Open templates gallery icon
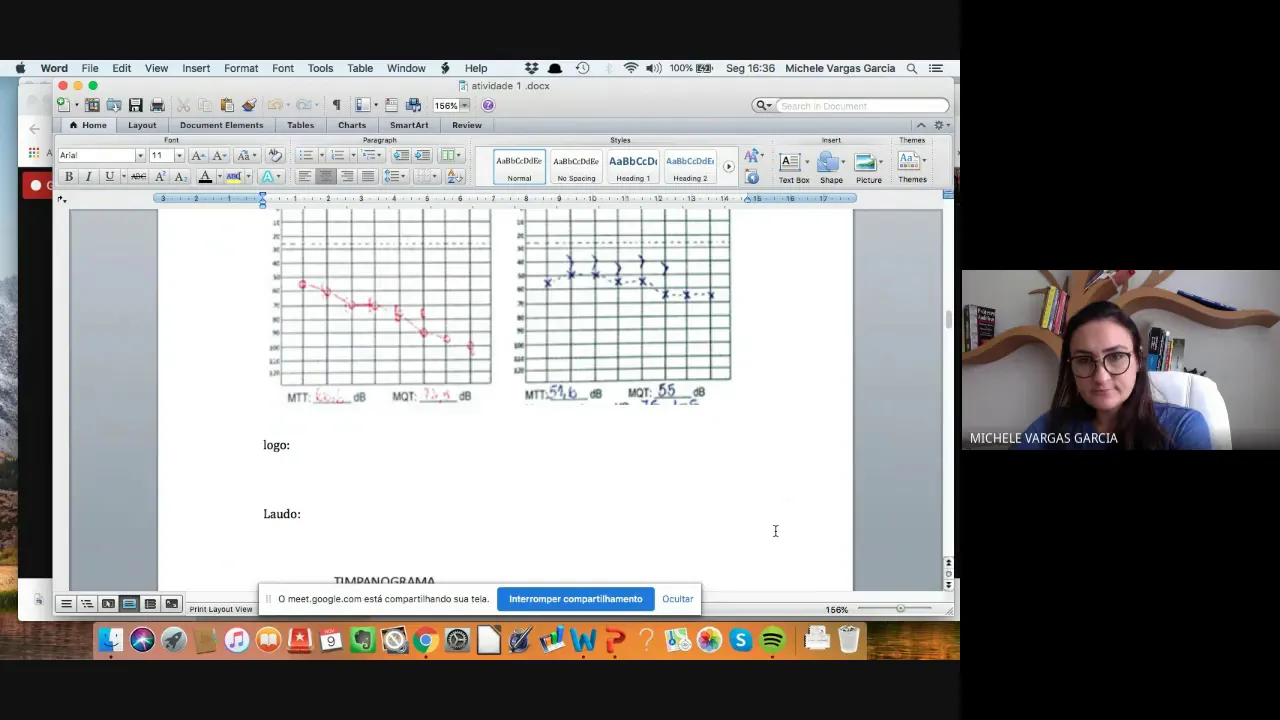The image size is (1280, 720). 92,105
